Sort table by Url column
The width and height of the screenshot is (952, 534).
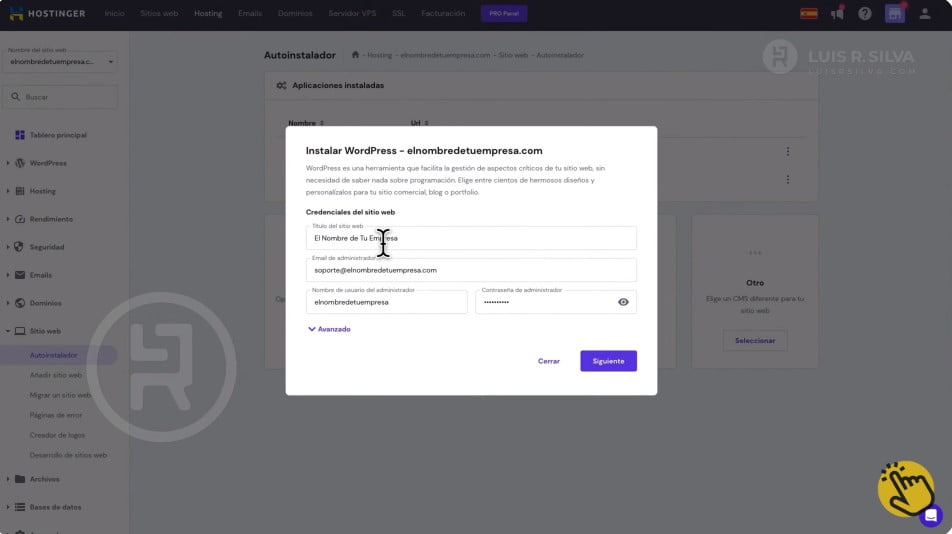(x=419, y=123)
